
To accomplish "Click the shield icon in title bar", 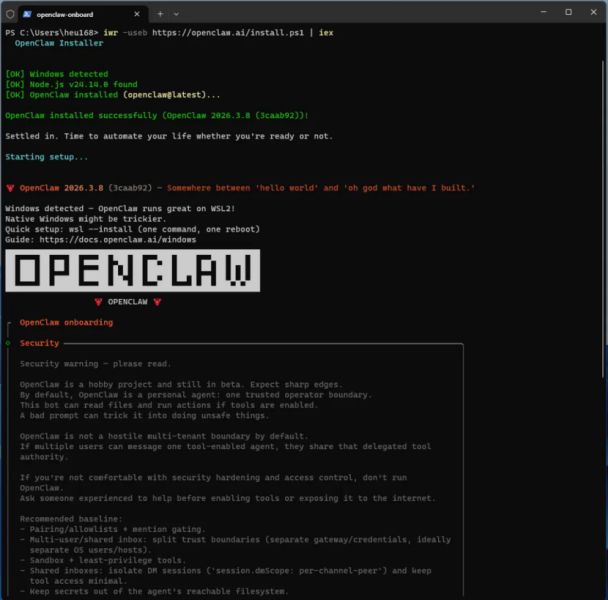I will click(10, 14).
